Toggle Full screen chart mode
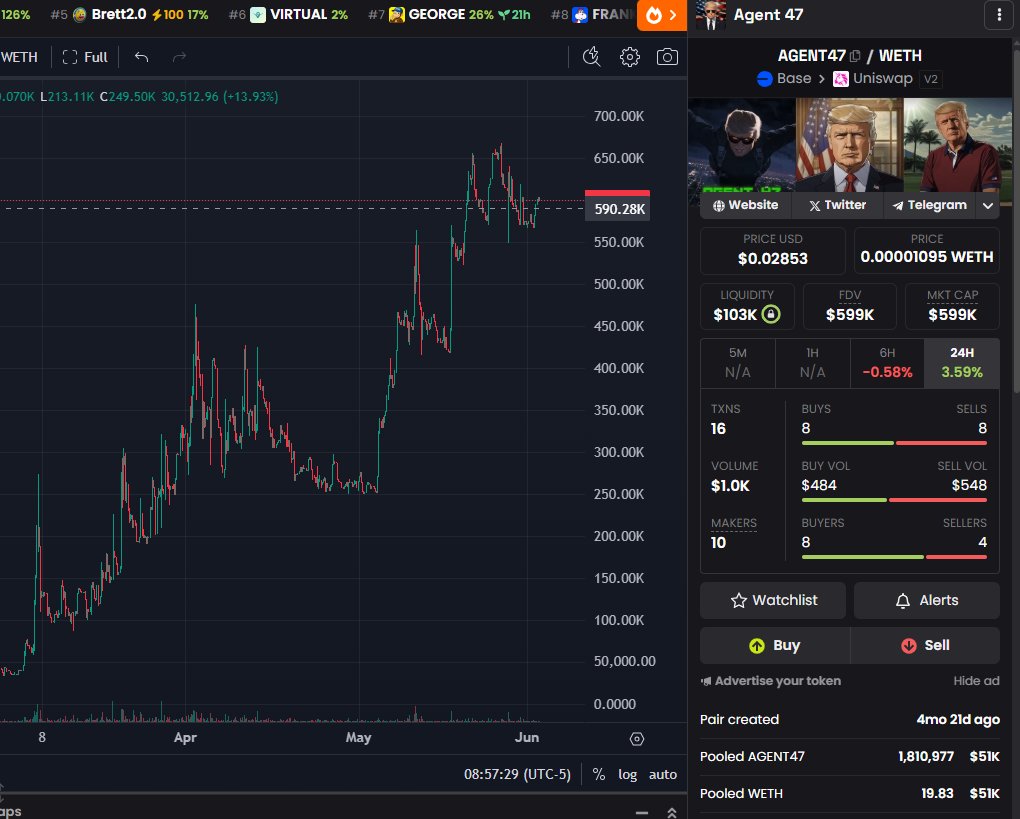 85,57
